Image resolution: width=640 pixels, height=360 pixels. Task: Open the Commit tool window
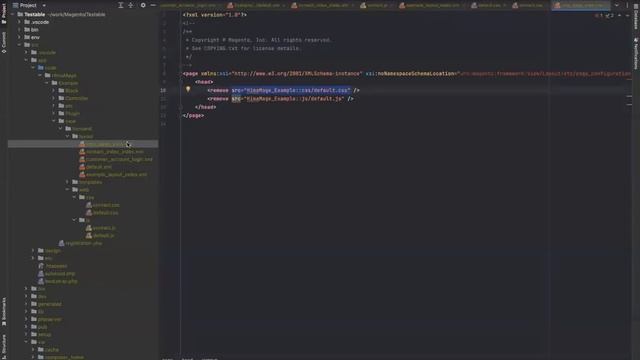point(4,42)
